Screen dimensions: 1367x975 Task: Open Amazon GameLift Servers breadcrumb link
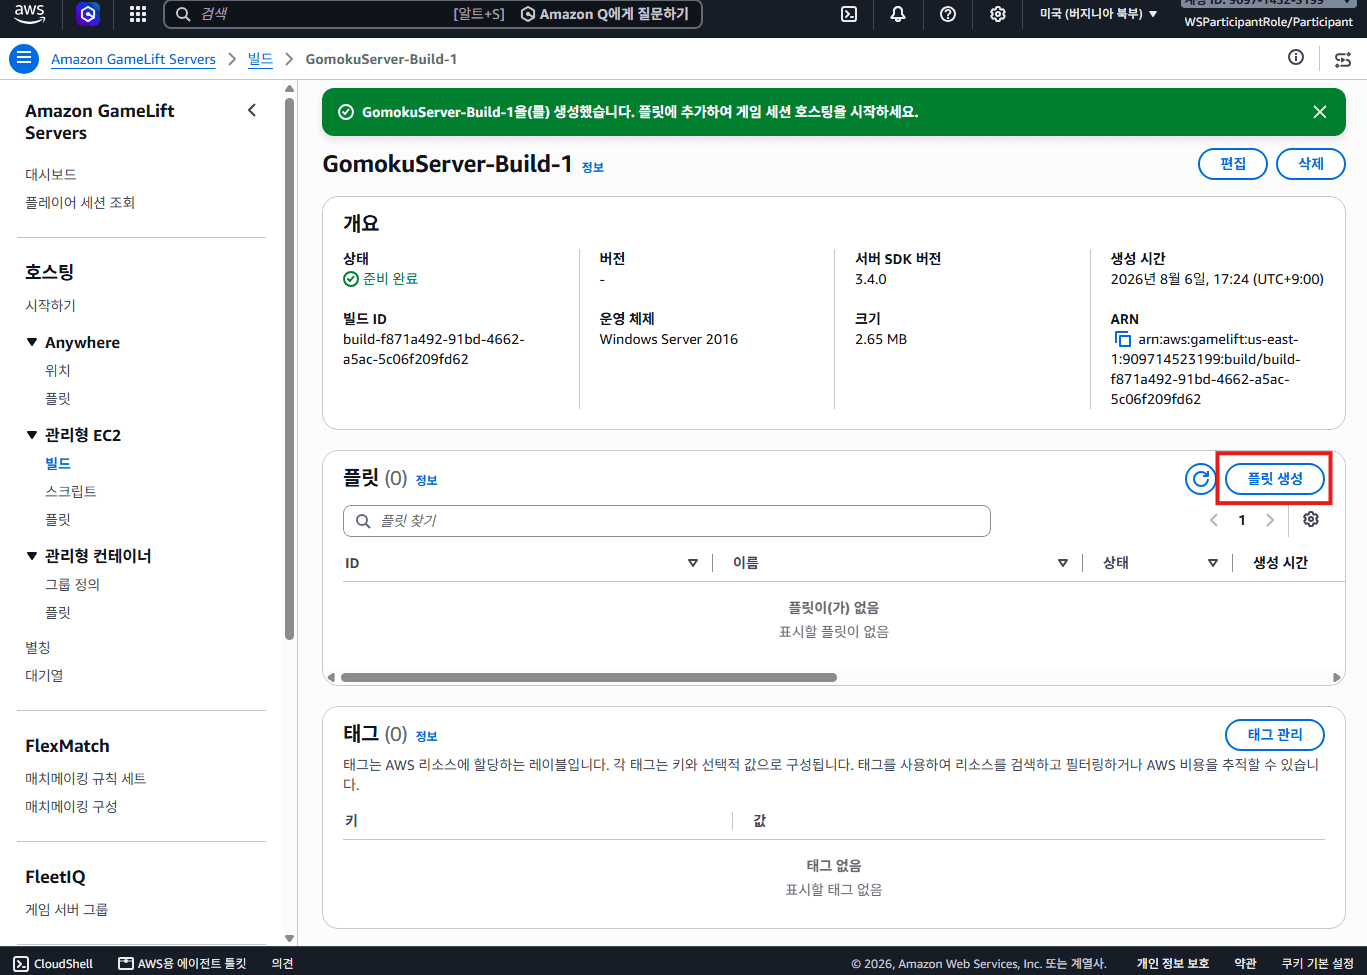point(133,59)
